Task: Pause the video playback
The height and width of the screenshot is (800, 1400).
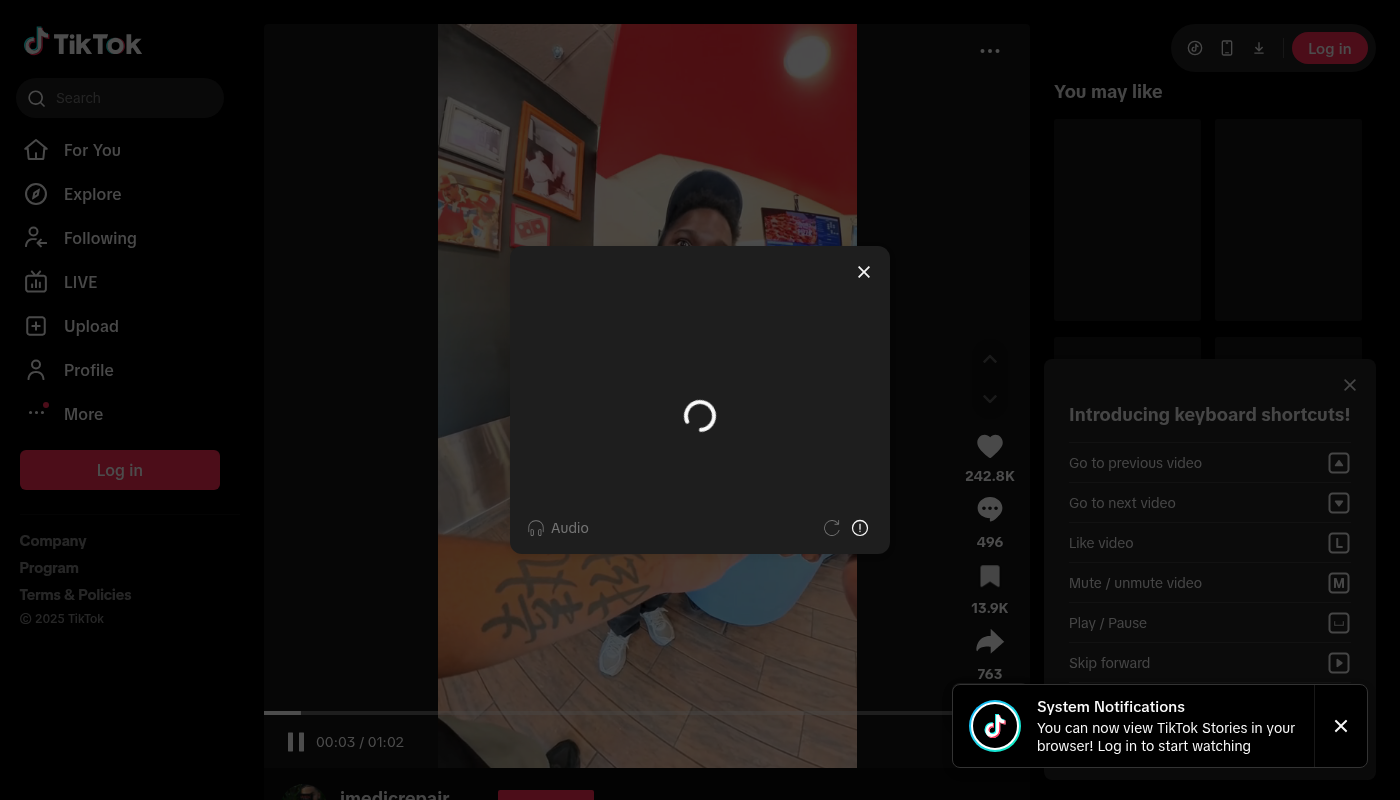Action: pos(296,742)
